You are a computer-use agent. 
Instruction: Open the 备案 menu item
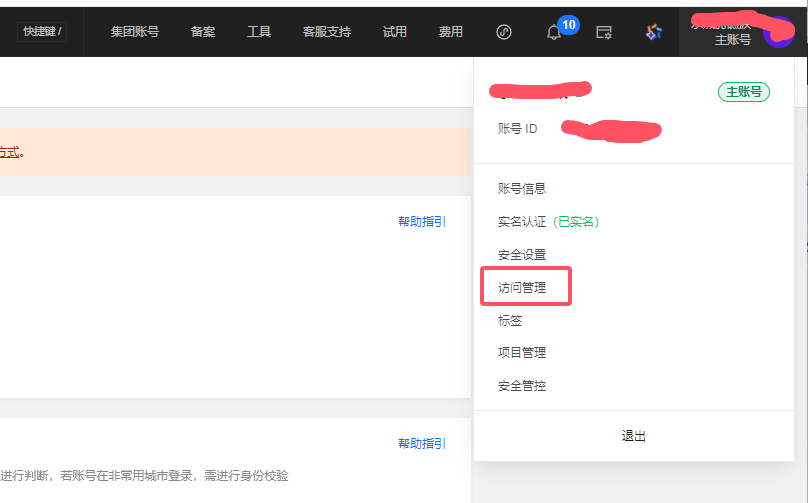(203, 32)
